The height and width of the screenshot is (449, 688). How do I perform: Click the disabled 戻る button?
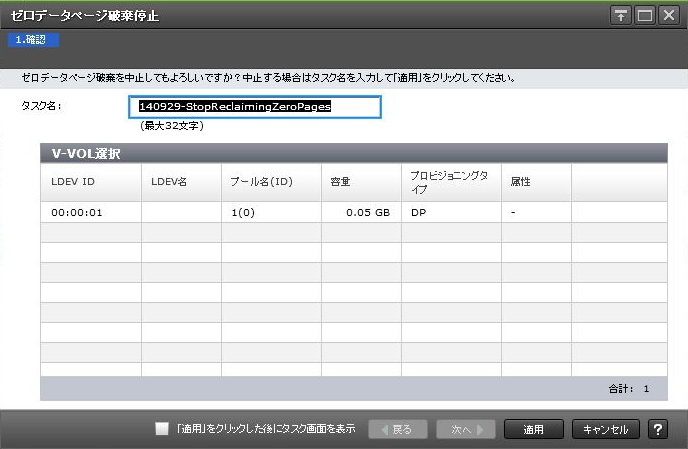[x=398, y=429]
